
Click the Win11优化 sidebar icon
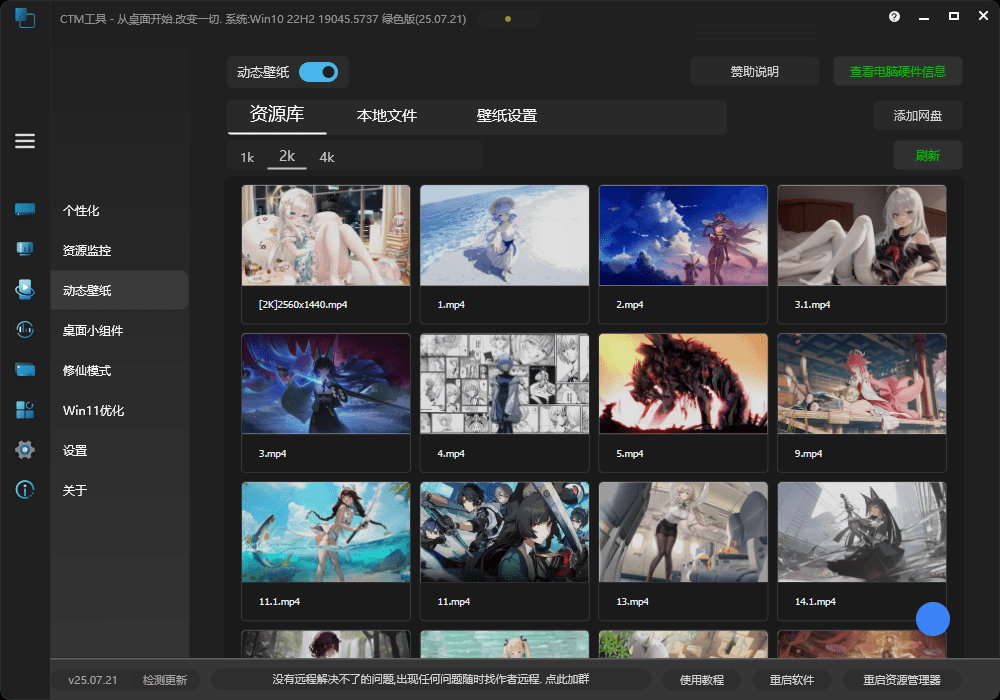pos(25,410)
